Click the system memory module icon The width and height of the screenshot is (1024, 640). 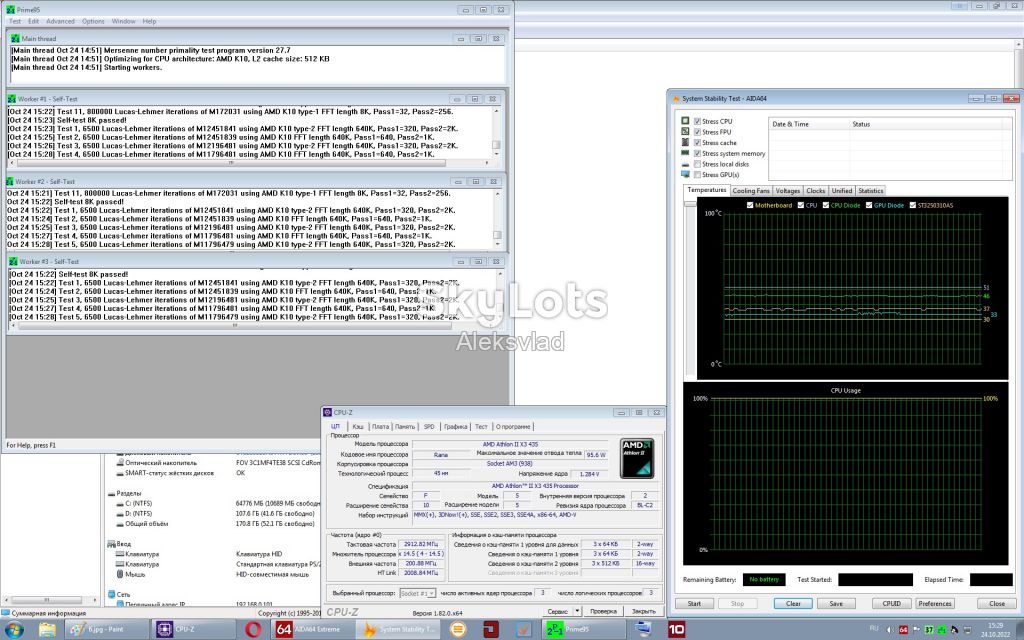(x=685, y=153)
